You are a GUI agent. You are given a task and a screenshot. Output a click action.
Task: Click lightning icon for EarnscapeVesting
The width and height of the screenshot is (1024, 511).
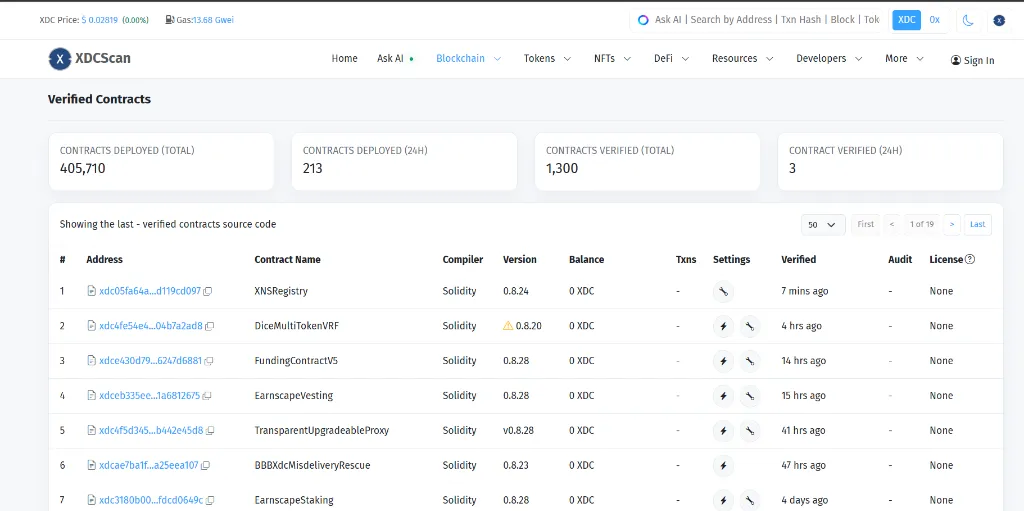723,396
